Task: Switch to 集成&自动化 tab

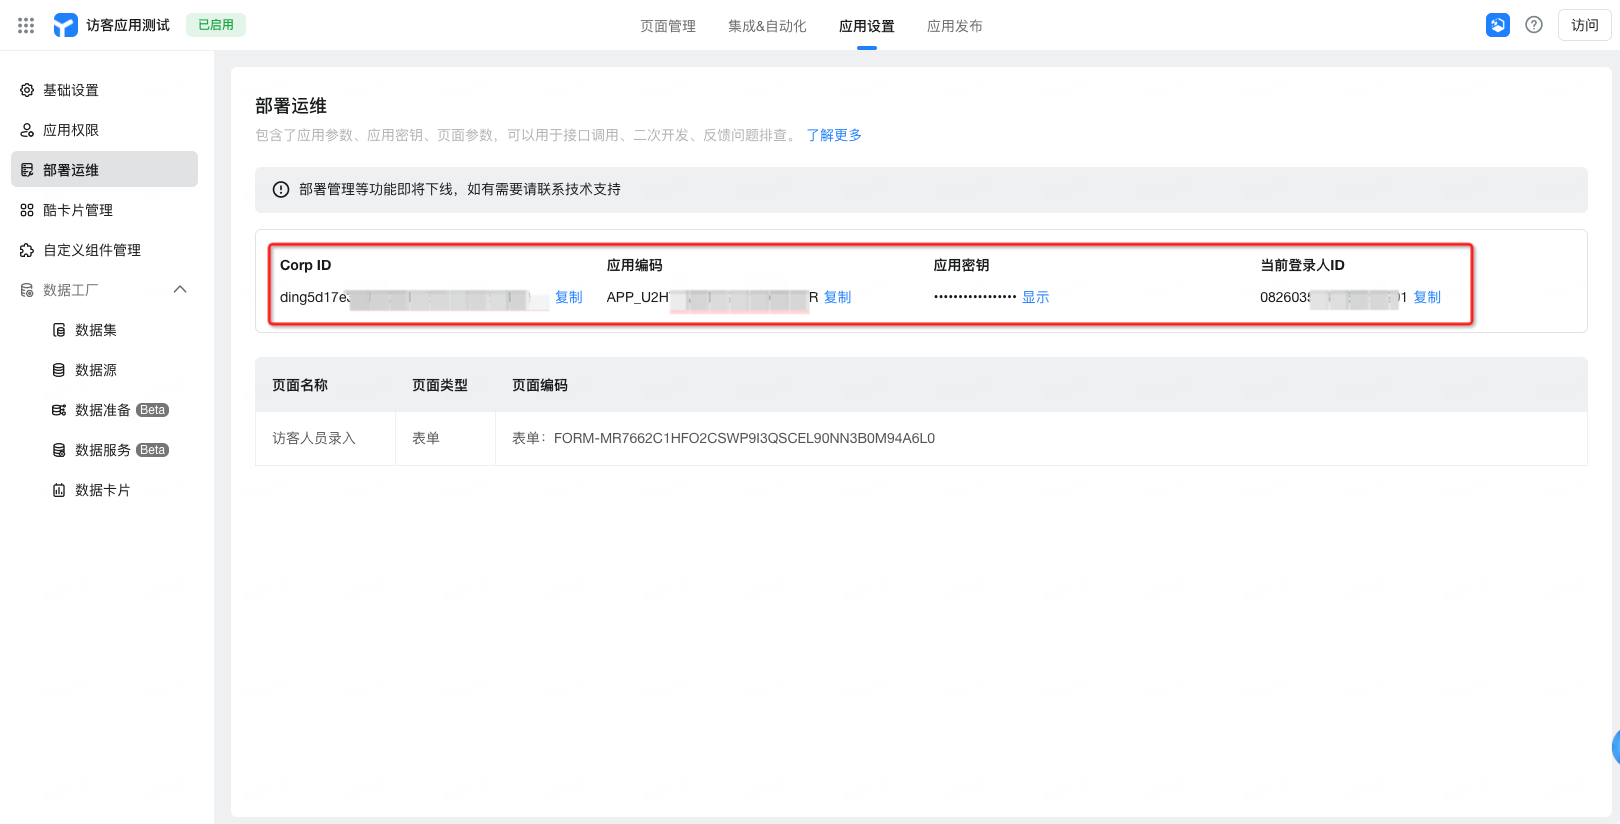Action: (x=767, y=26)
